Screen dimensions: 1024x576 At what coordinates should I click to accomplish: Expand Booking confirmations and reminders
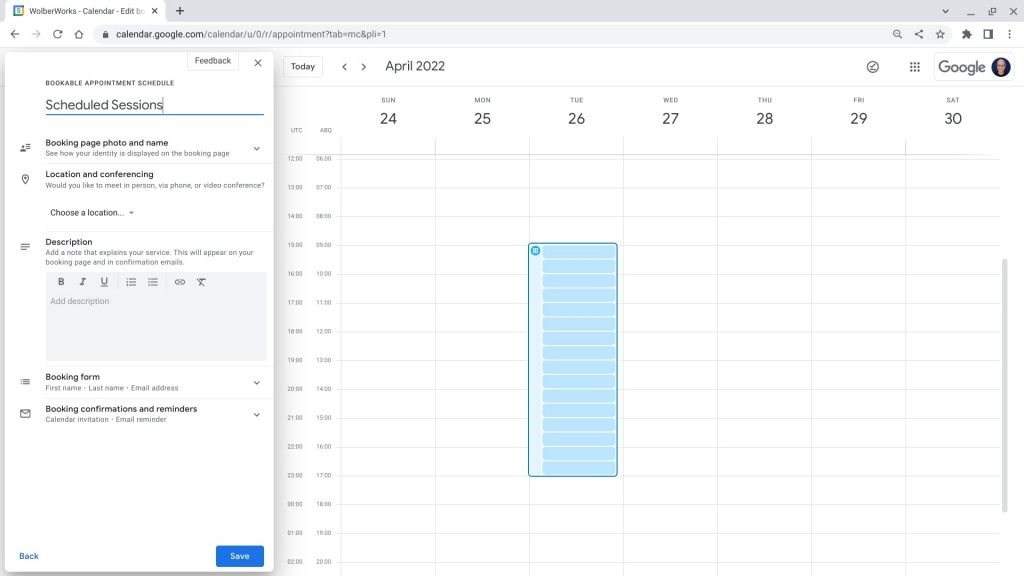coord(256,413)
